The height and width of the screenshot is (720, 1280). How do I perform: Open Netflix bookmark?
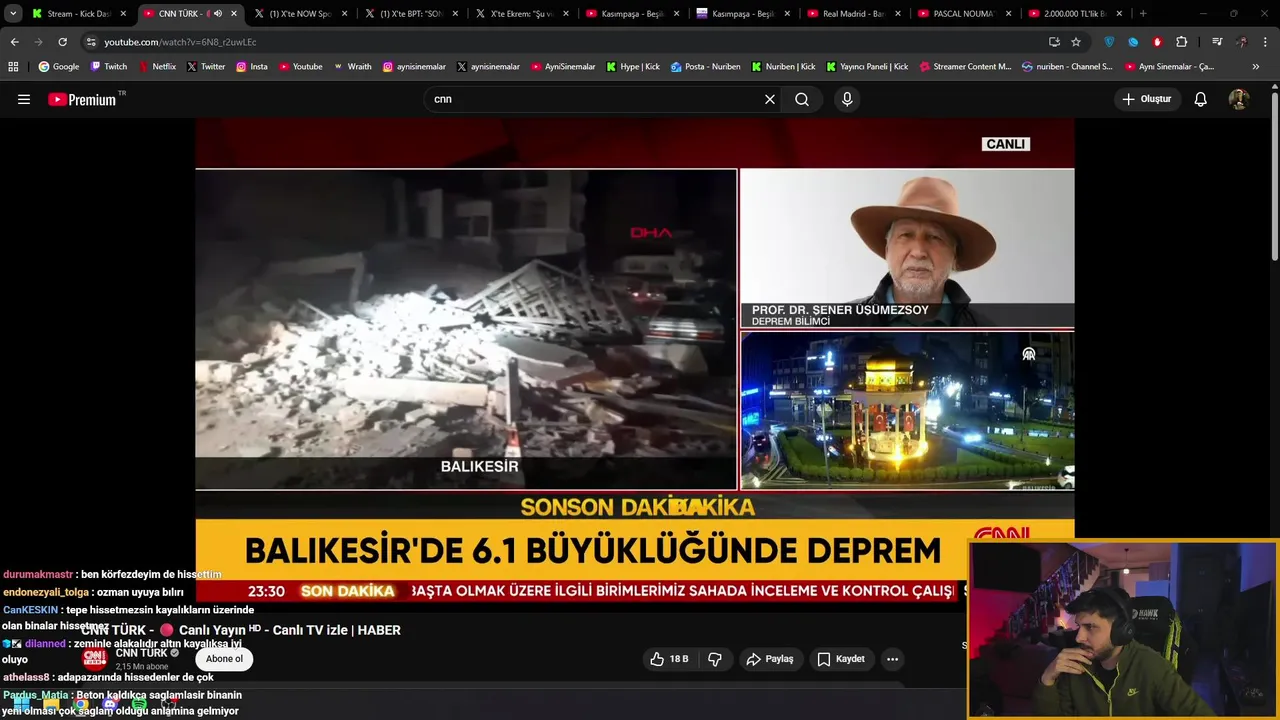pyautogui.click(x=157, y=66)
